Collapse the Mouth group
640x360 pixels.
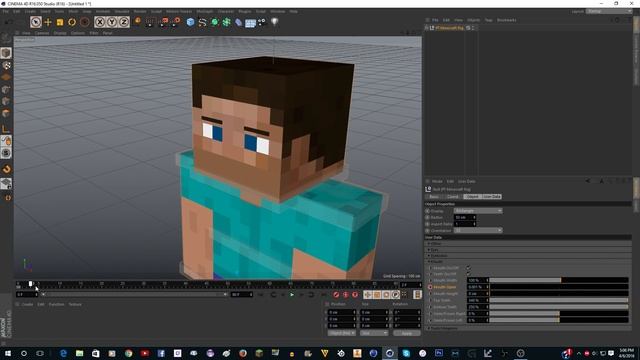pos(429,262)
